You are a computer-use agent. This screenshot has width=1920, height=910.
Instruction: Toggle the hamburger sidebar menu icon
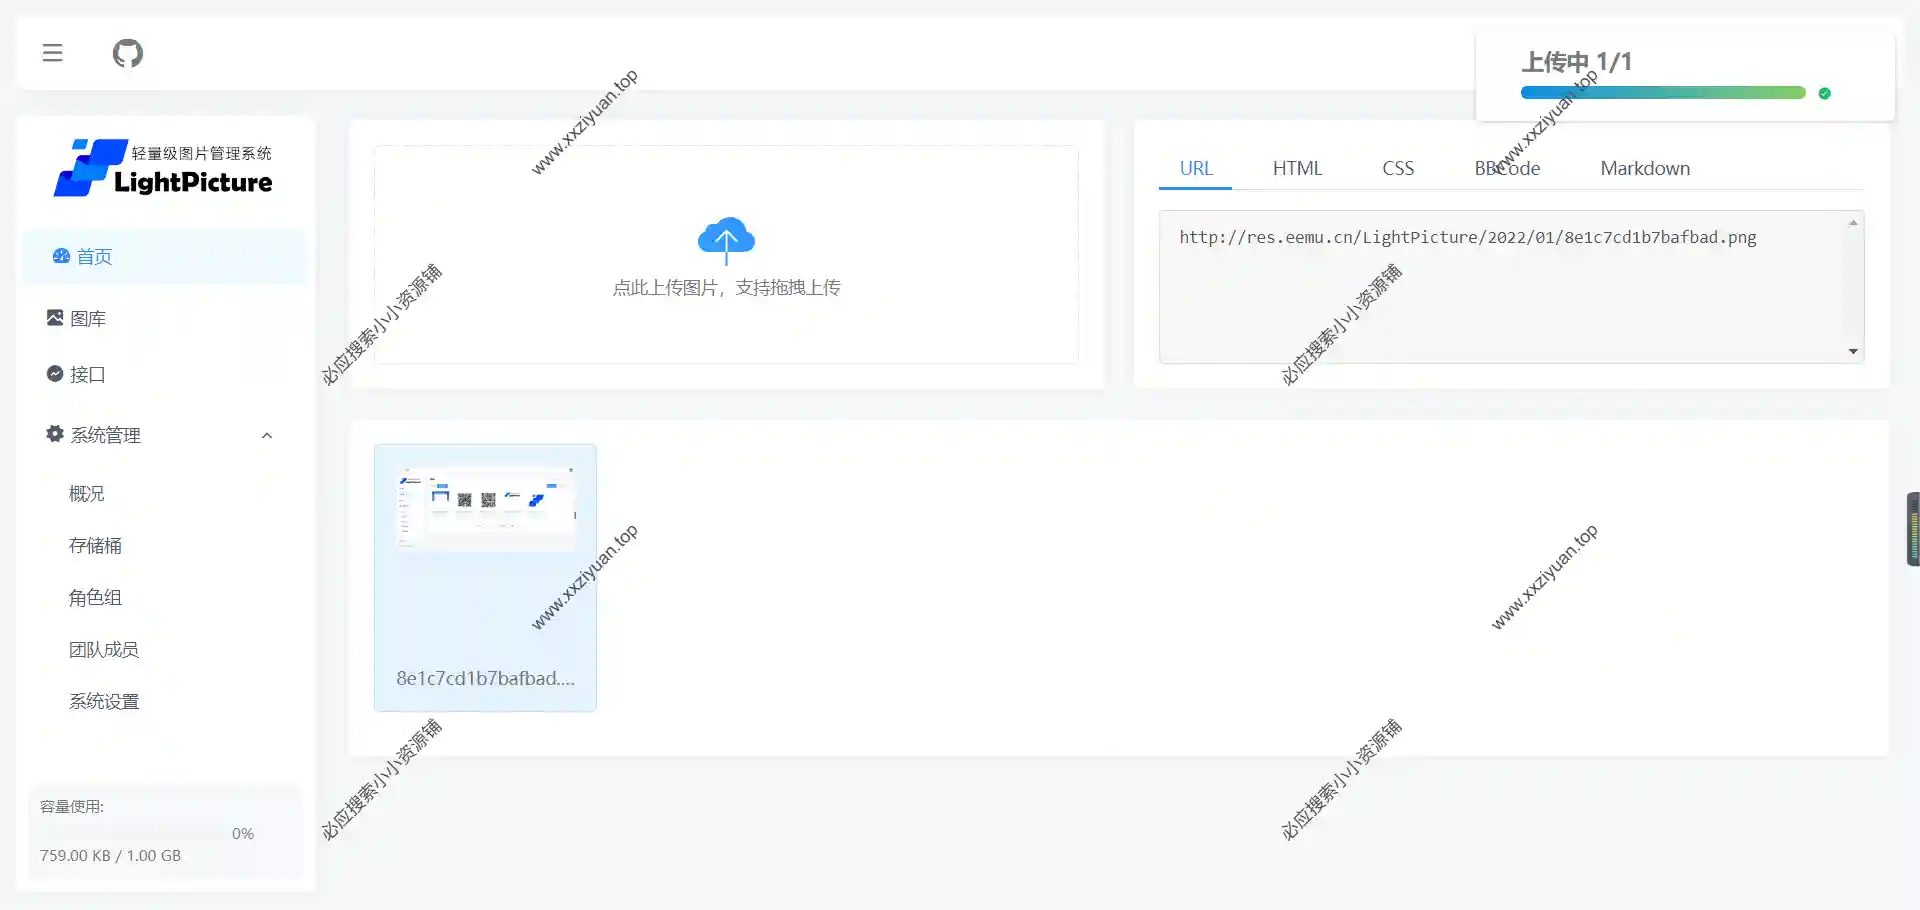pos(53,53)
